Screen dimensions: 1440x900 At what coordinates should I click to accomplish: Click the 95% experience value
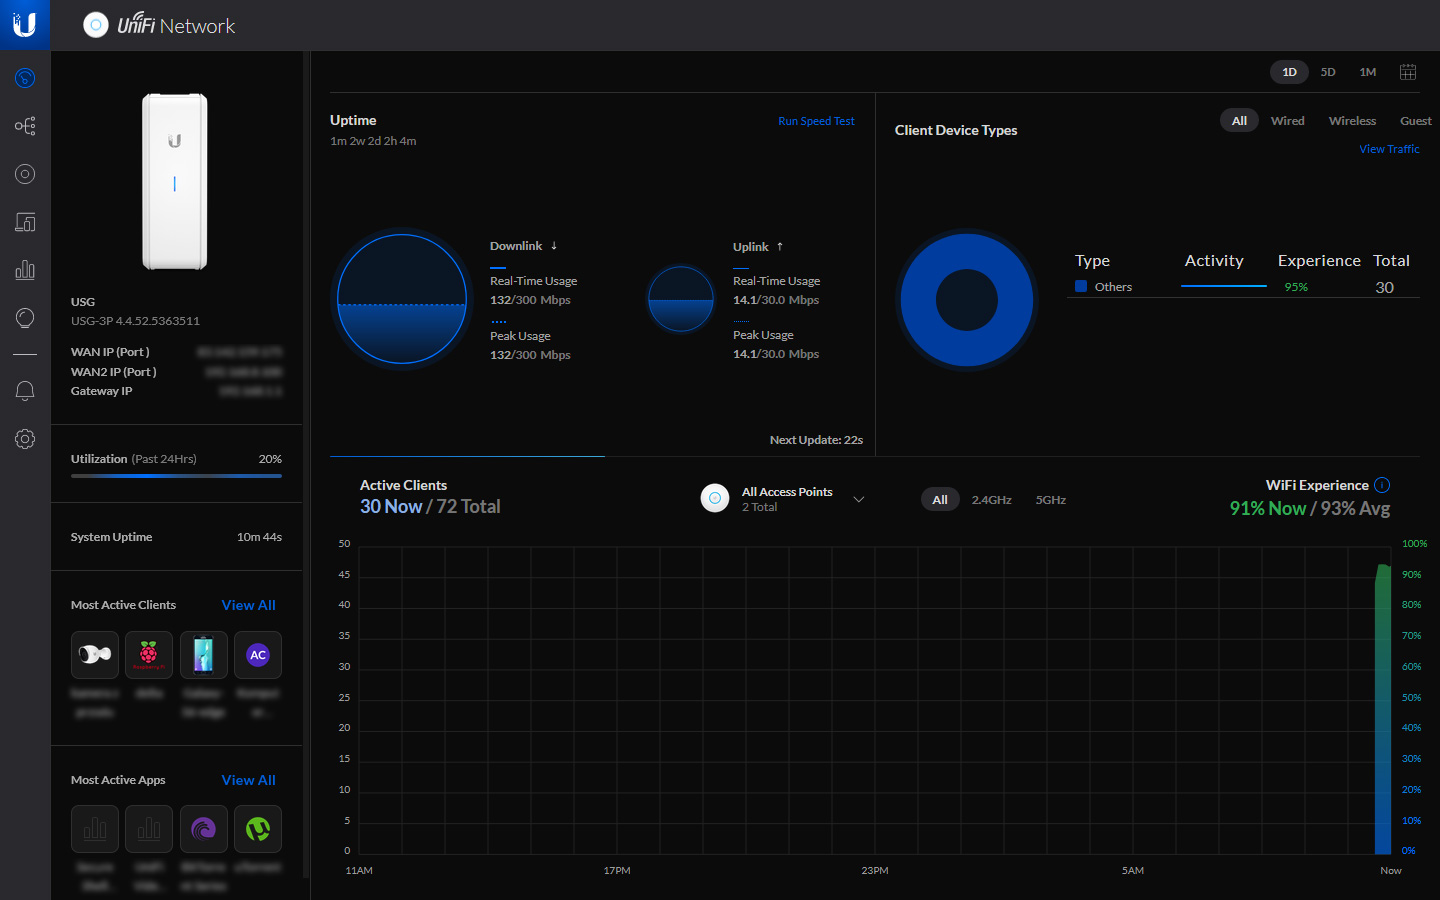(1296, 287)
